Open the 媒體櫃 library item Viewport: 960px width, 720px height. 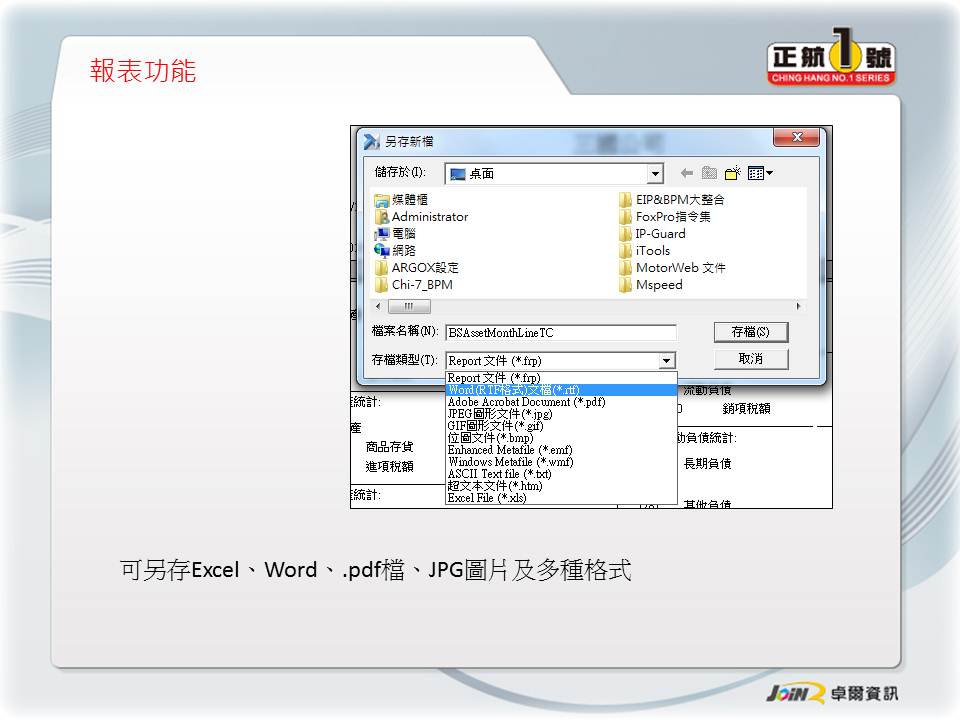coord(409,200)
